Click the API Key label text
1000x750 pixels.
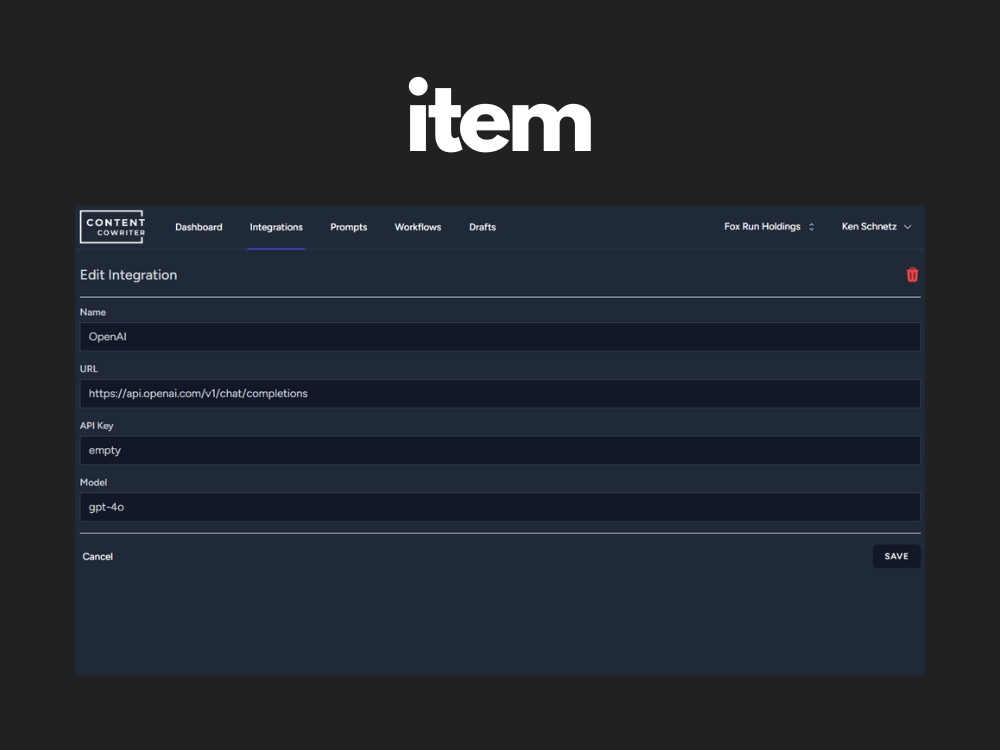[96, 425]
